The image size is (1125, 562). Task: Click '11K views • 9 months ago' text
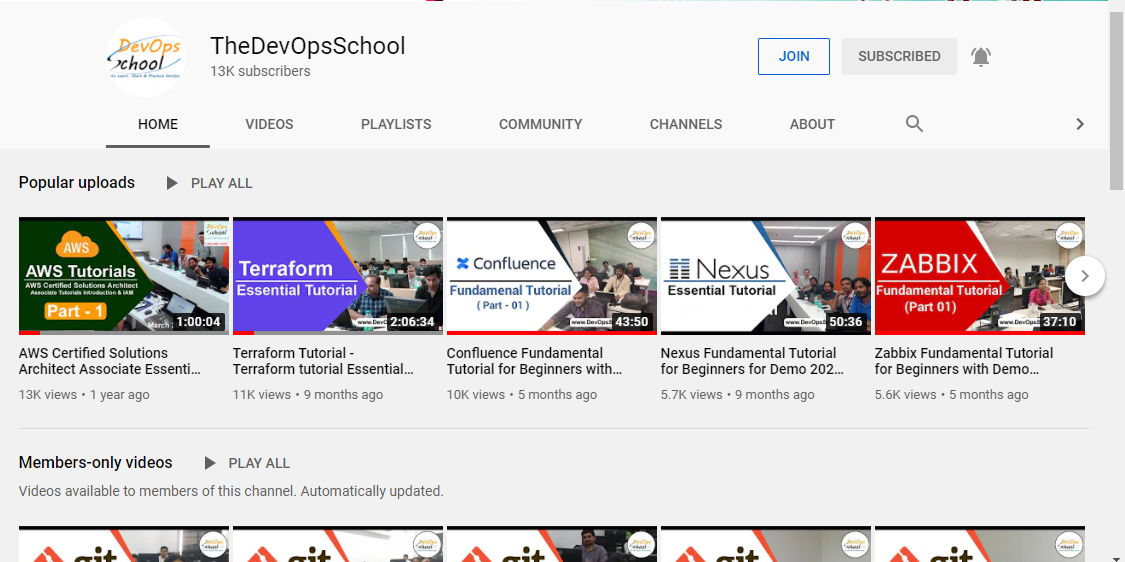308,395
